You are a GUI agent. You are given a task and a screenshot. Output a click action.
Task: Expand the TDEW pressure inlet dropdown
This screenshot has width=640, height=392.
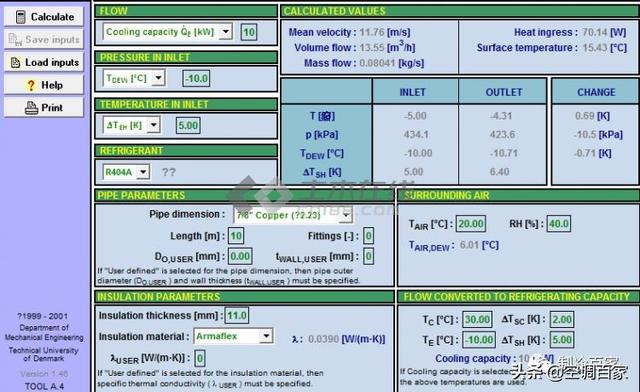(x=158, y=78)
